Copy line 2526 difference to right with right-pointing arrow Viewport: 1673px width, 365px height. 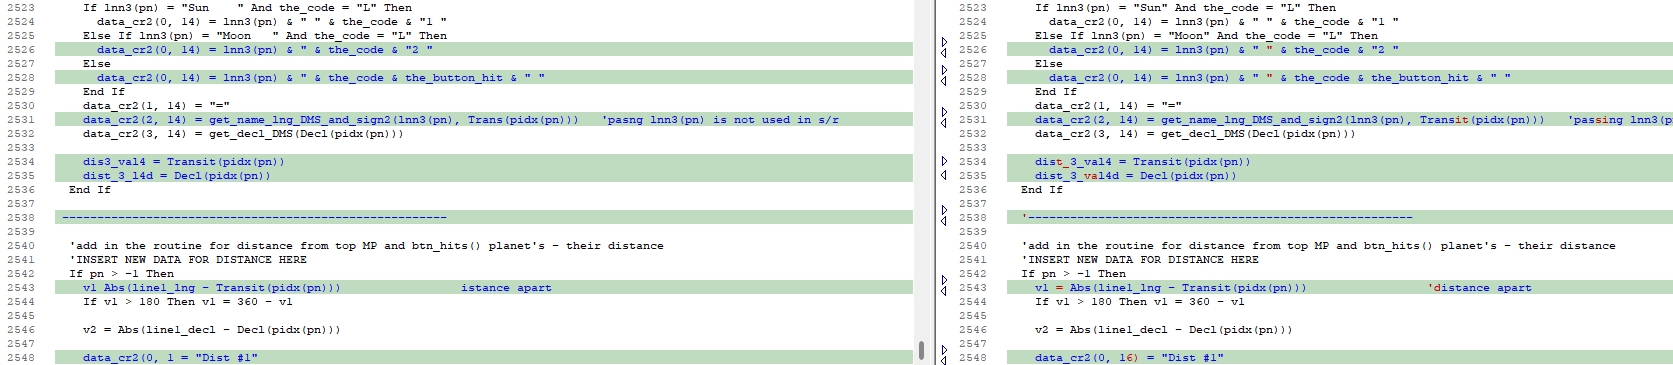[944, 43]
